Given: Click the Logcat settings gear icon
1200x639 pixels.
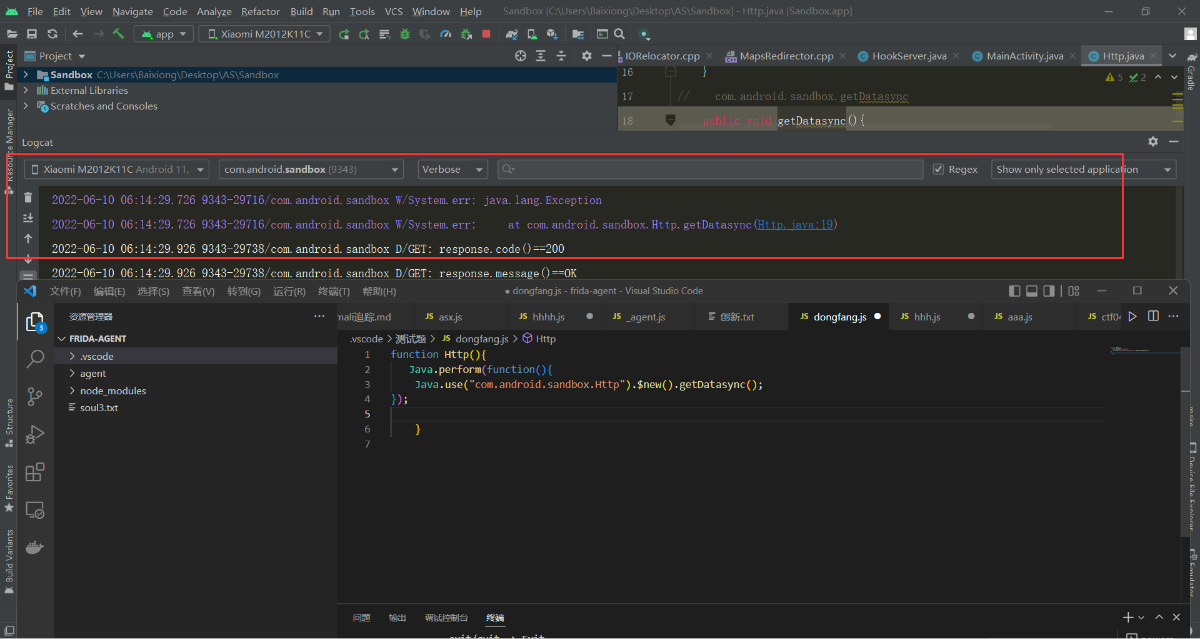Looking at the screenshot, I should 1153,142.
